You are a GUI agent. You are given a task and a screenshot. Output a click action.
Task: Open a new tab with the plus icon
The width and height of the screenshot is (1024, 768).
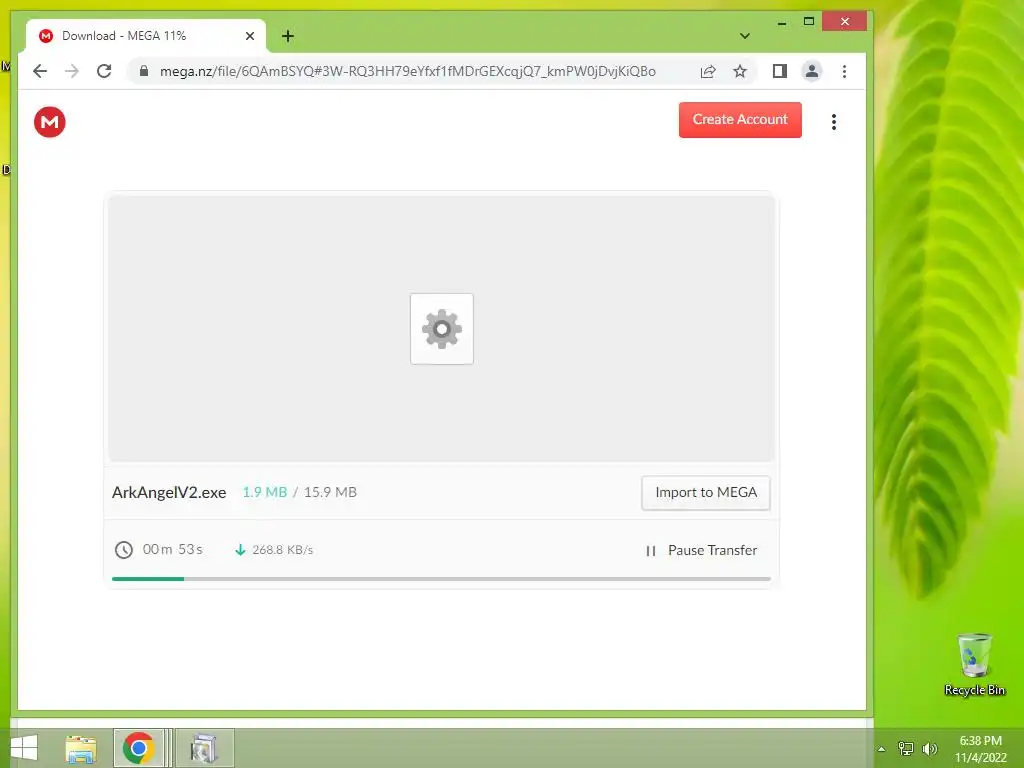(288, 36)
